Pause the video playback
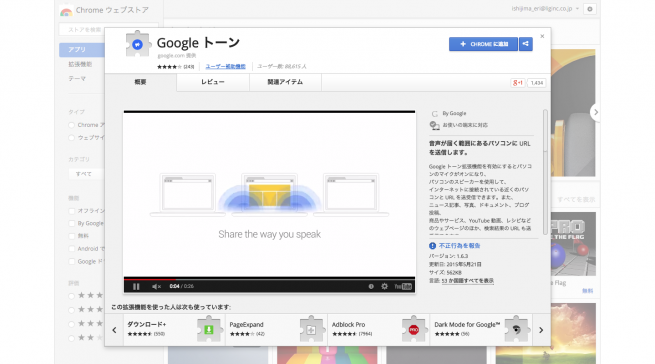The height and width of the screenshot is (364, 655). (136, 286)
